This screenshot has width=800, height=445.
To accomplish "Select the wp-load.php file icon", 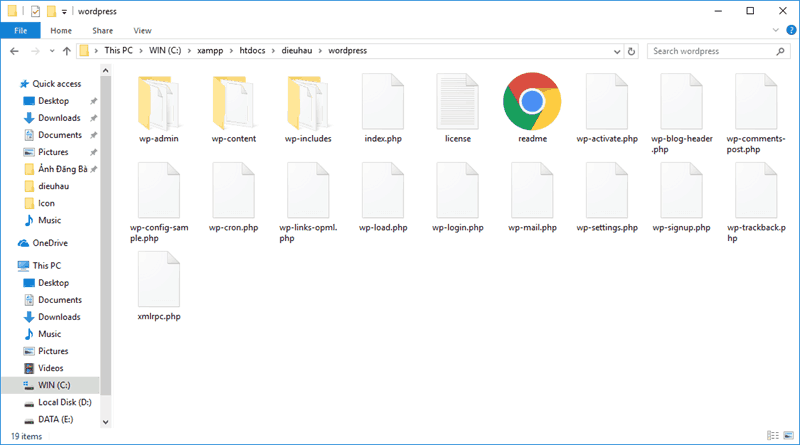I will [383, 190].
